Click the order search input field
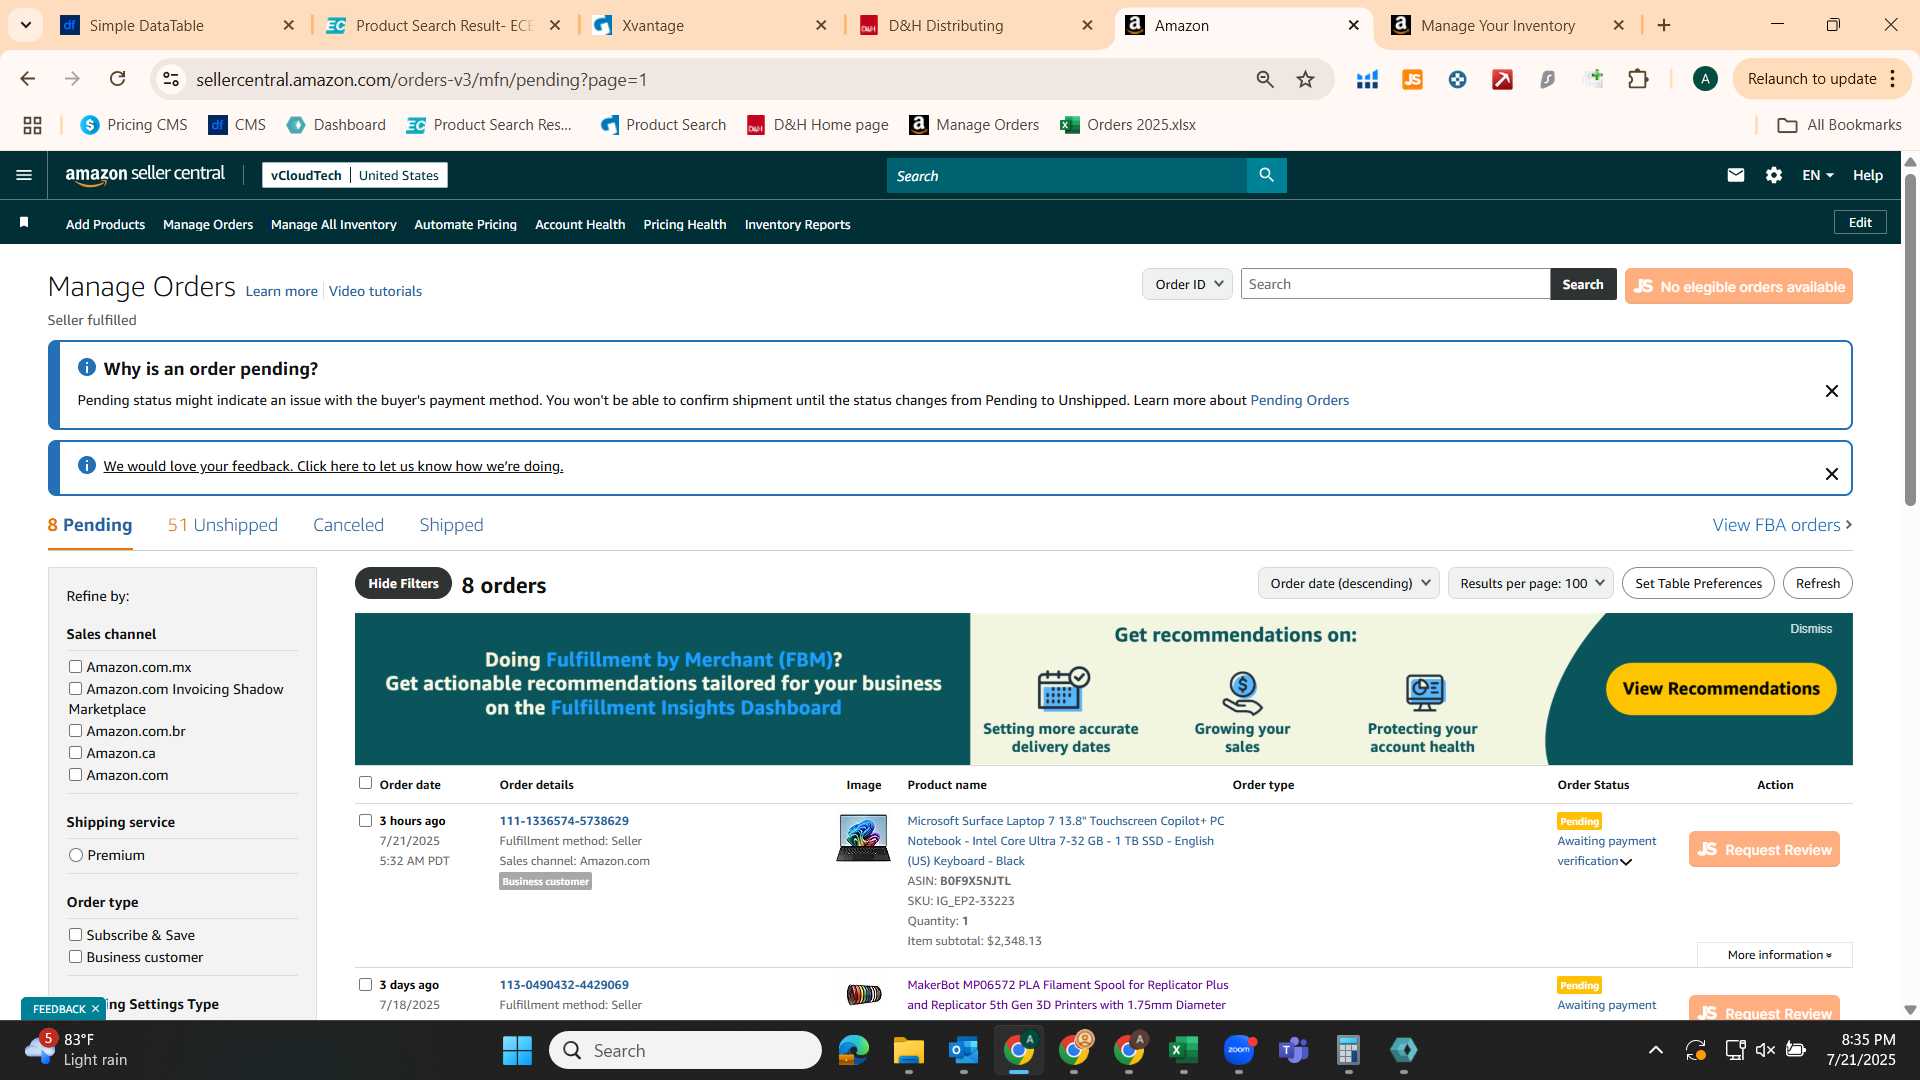This screenshot has height=1080, width=1920. [1395, 284]
